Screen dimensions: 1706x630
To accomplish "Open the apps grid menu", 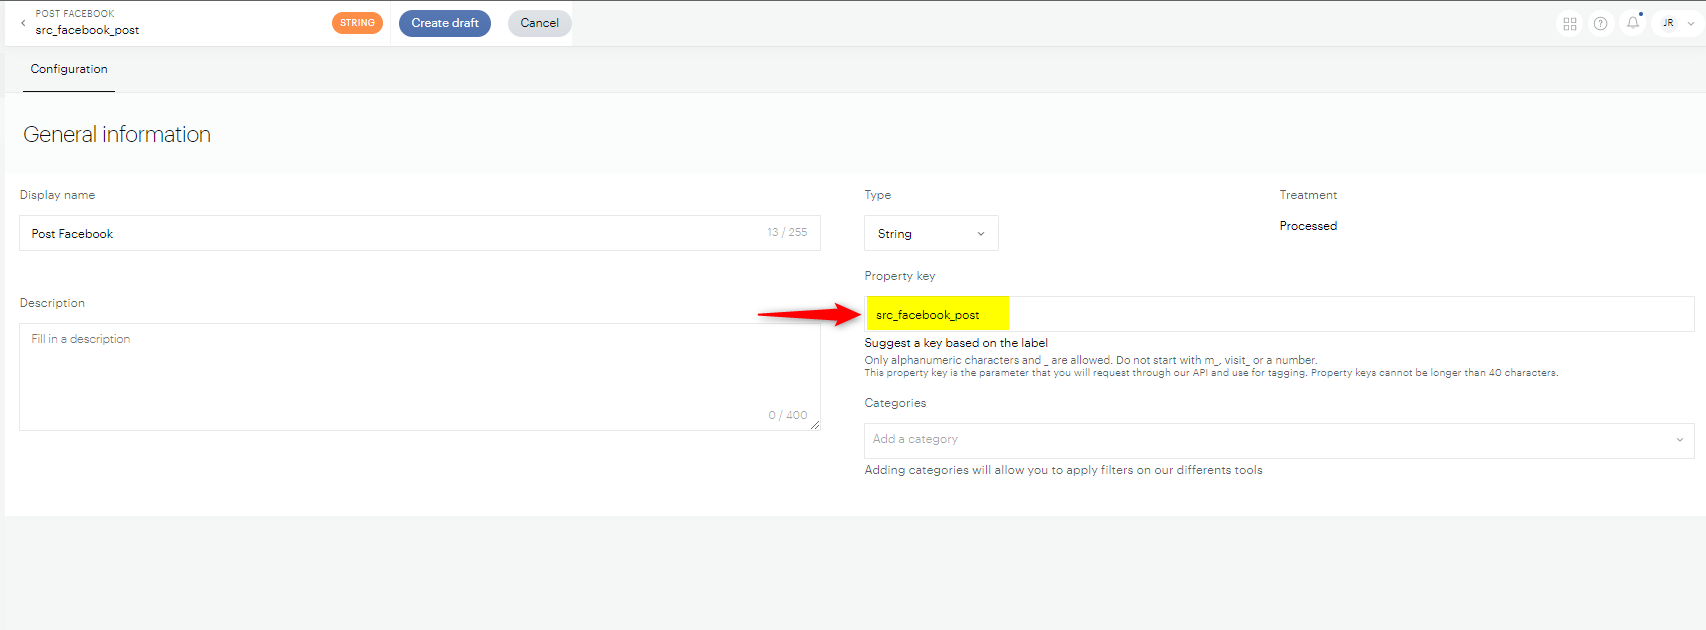I will (1570, 24).
